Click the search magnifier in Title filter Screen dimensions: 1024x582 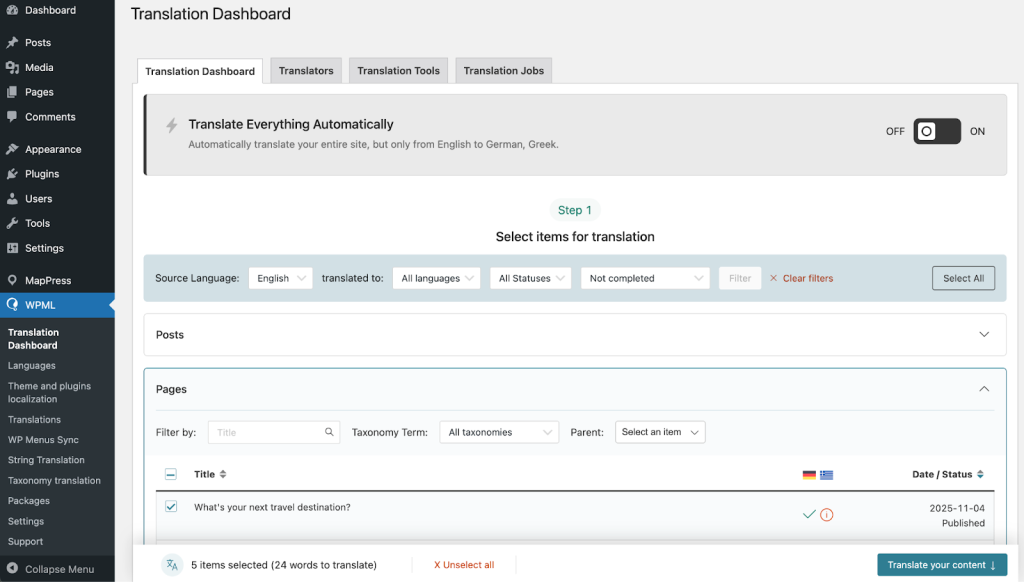[329, 432]
